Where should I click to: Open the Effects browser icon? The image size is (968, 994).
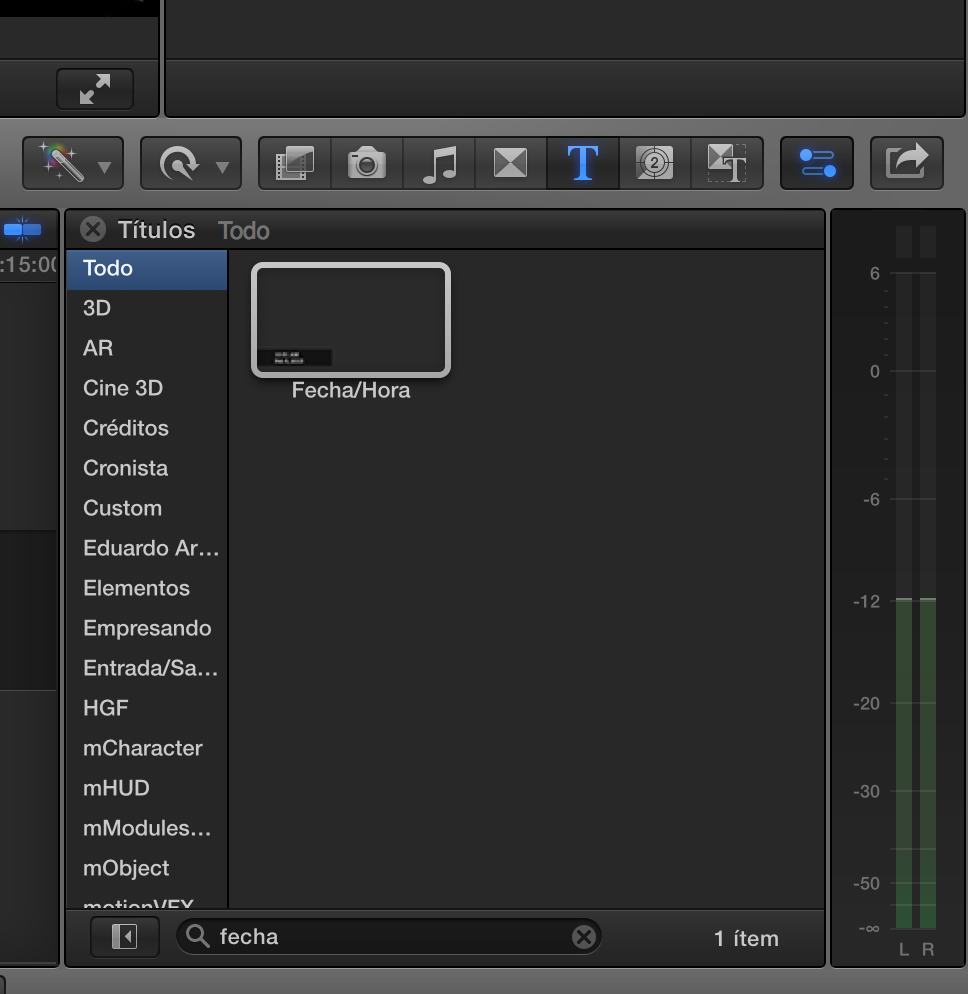[295, 163]
